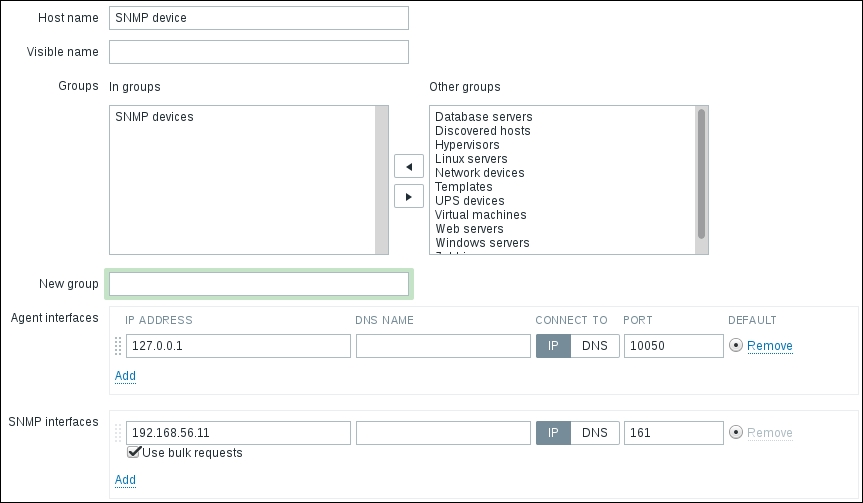Toggle Use bulk requests checkbox
This screenshot has width=863, height=503.
pos(134,452)
